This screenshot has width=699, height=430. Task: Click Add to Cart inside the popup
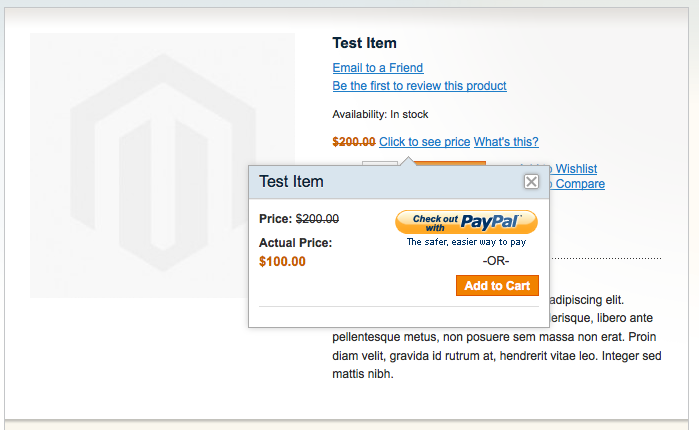click(x=497, y=286)
